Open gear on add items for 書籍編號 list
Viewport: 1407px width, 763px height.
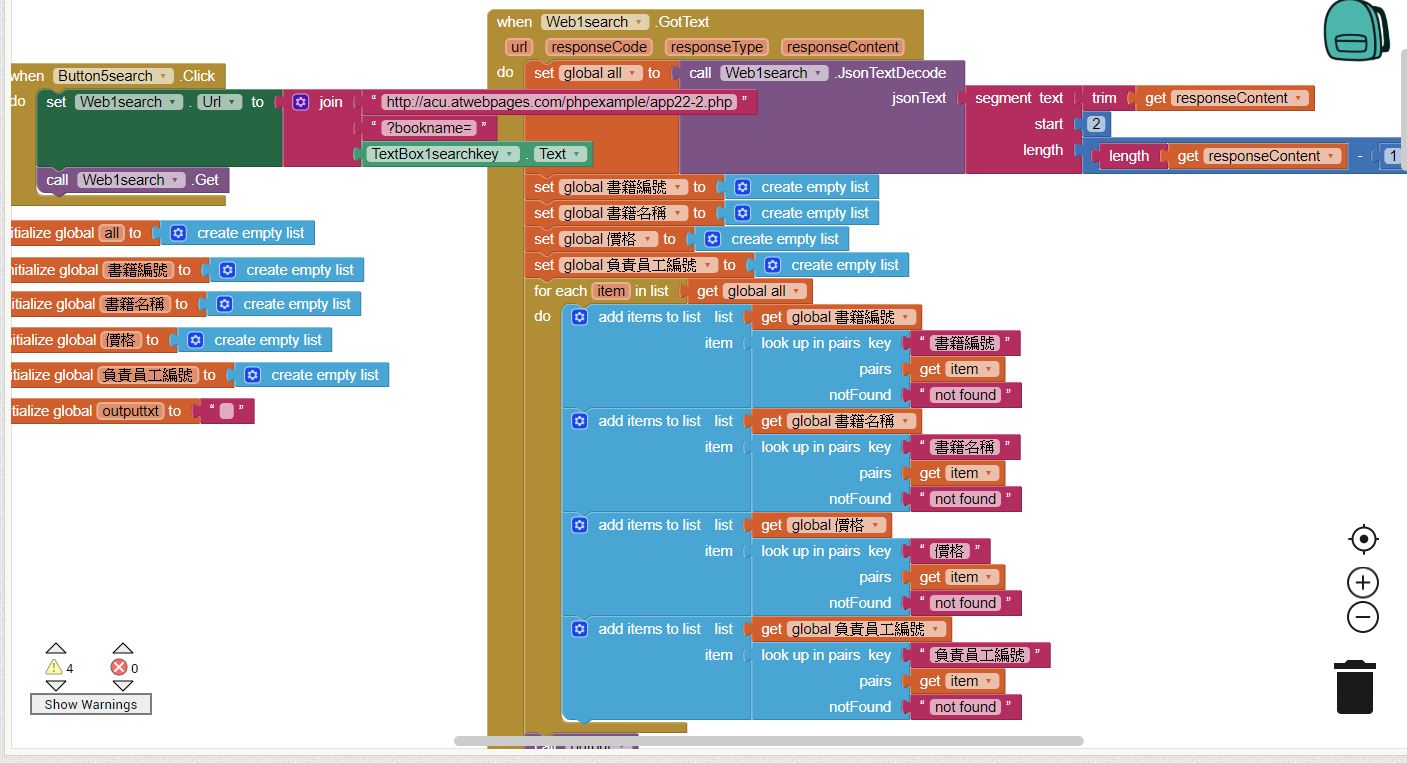click(579, 317)
